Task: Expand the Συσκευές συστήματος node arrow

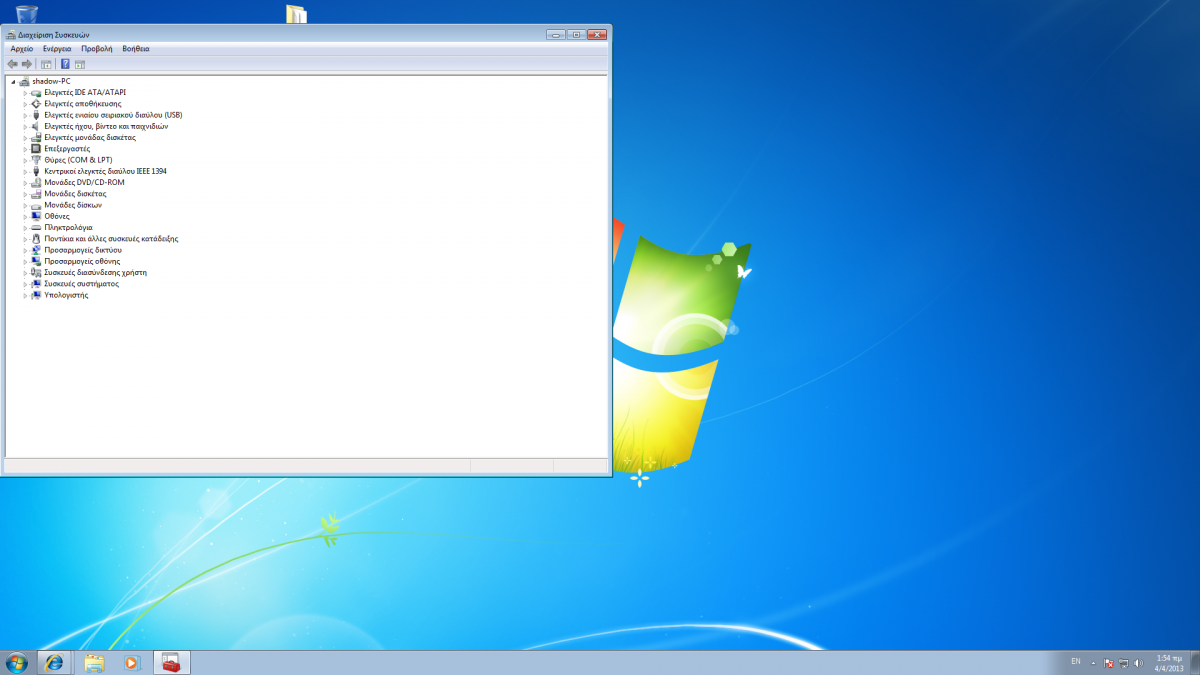Action: point(25,284)
